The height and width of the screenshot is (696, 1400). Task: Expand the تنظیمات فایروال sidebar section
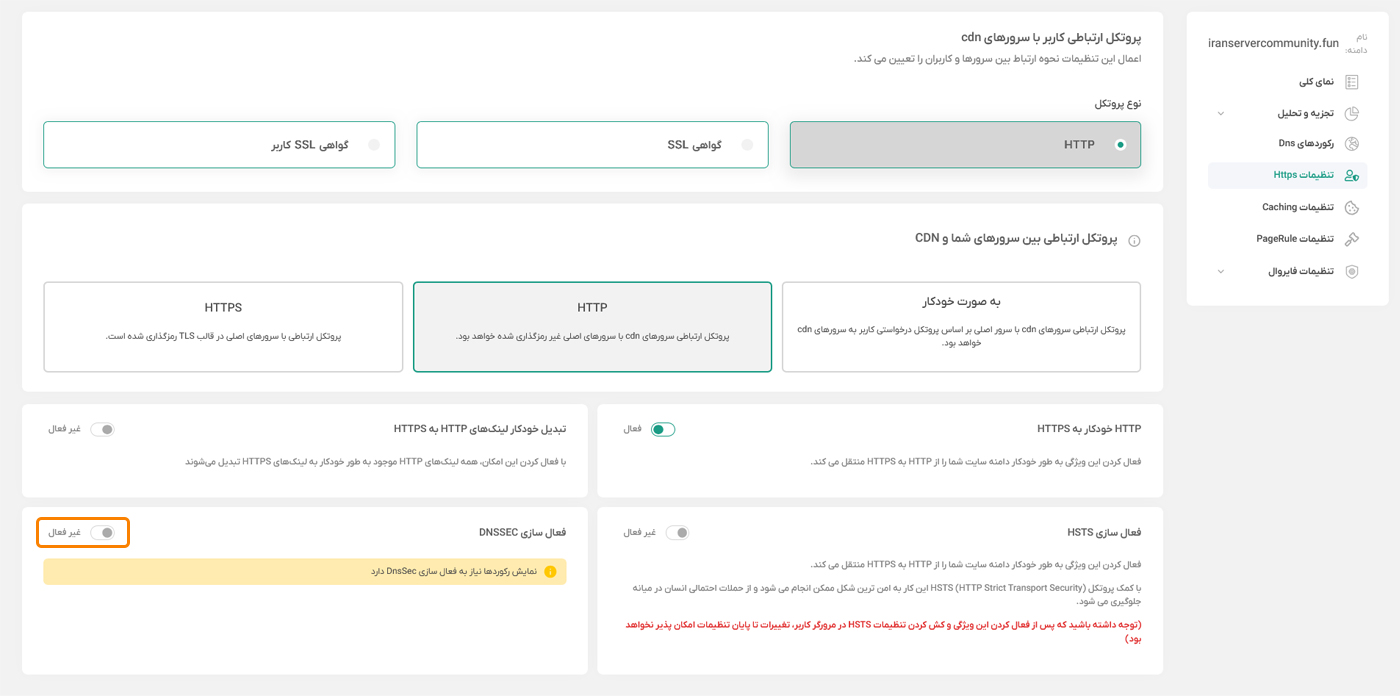1220,270
